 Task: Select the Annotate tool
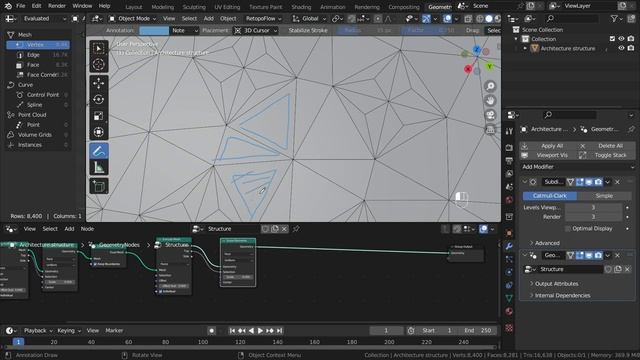coord(98,151)
